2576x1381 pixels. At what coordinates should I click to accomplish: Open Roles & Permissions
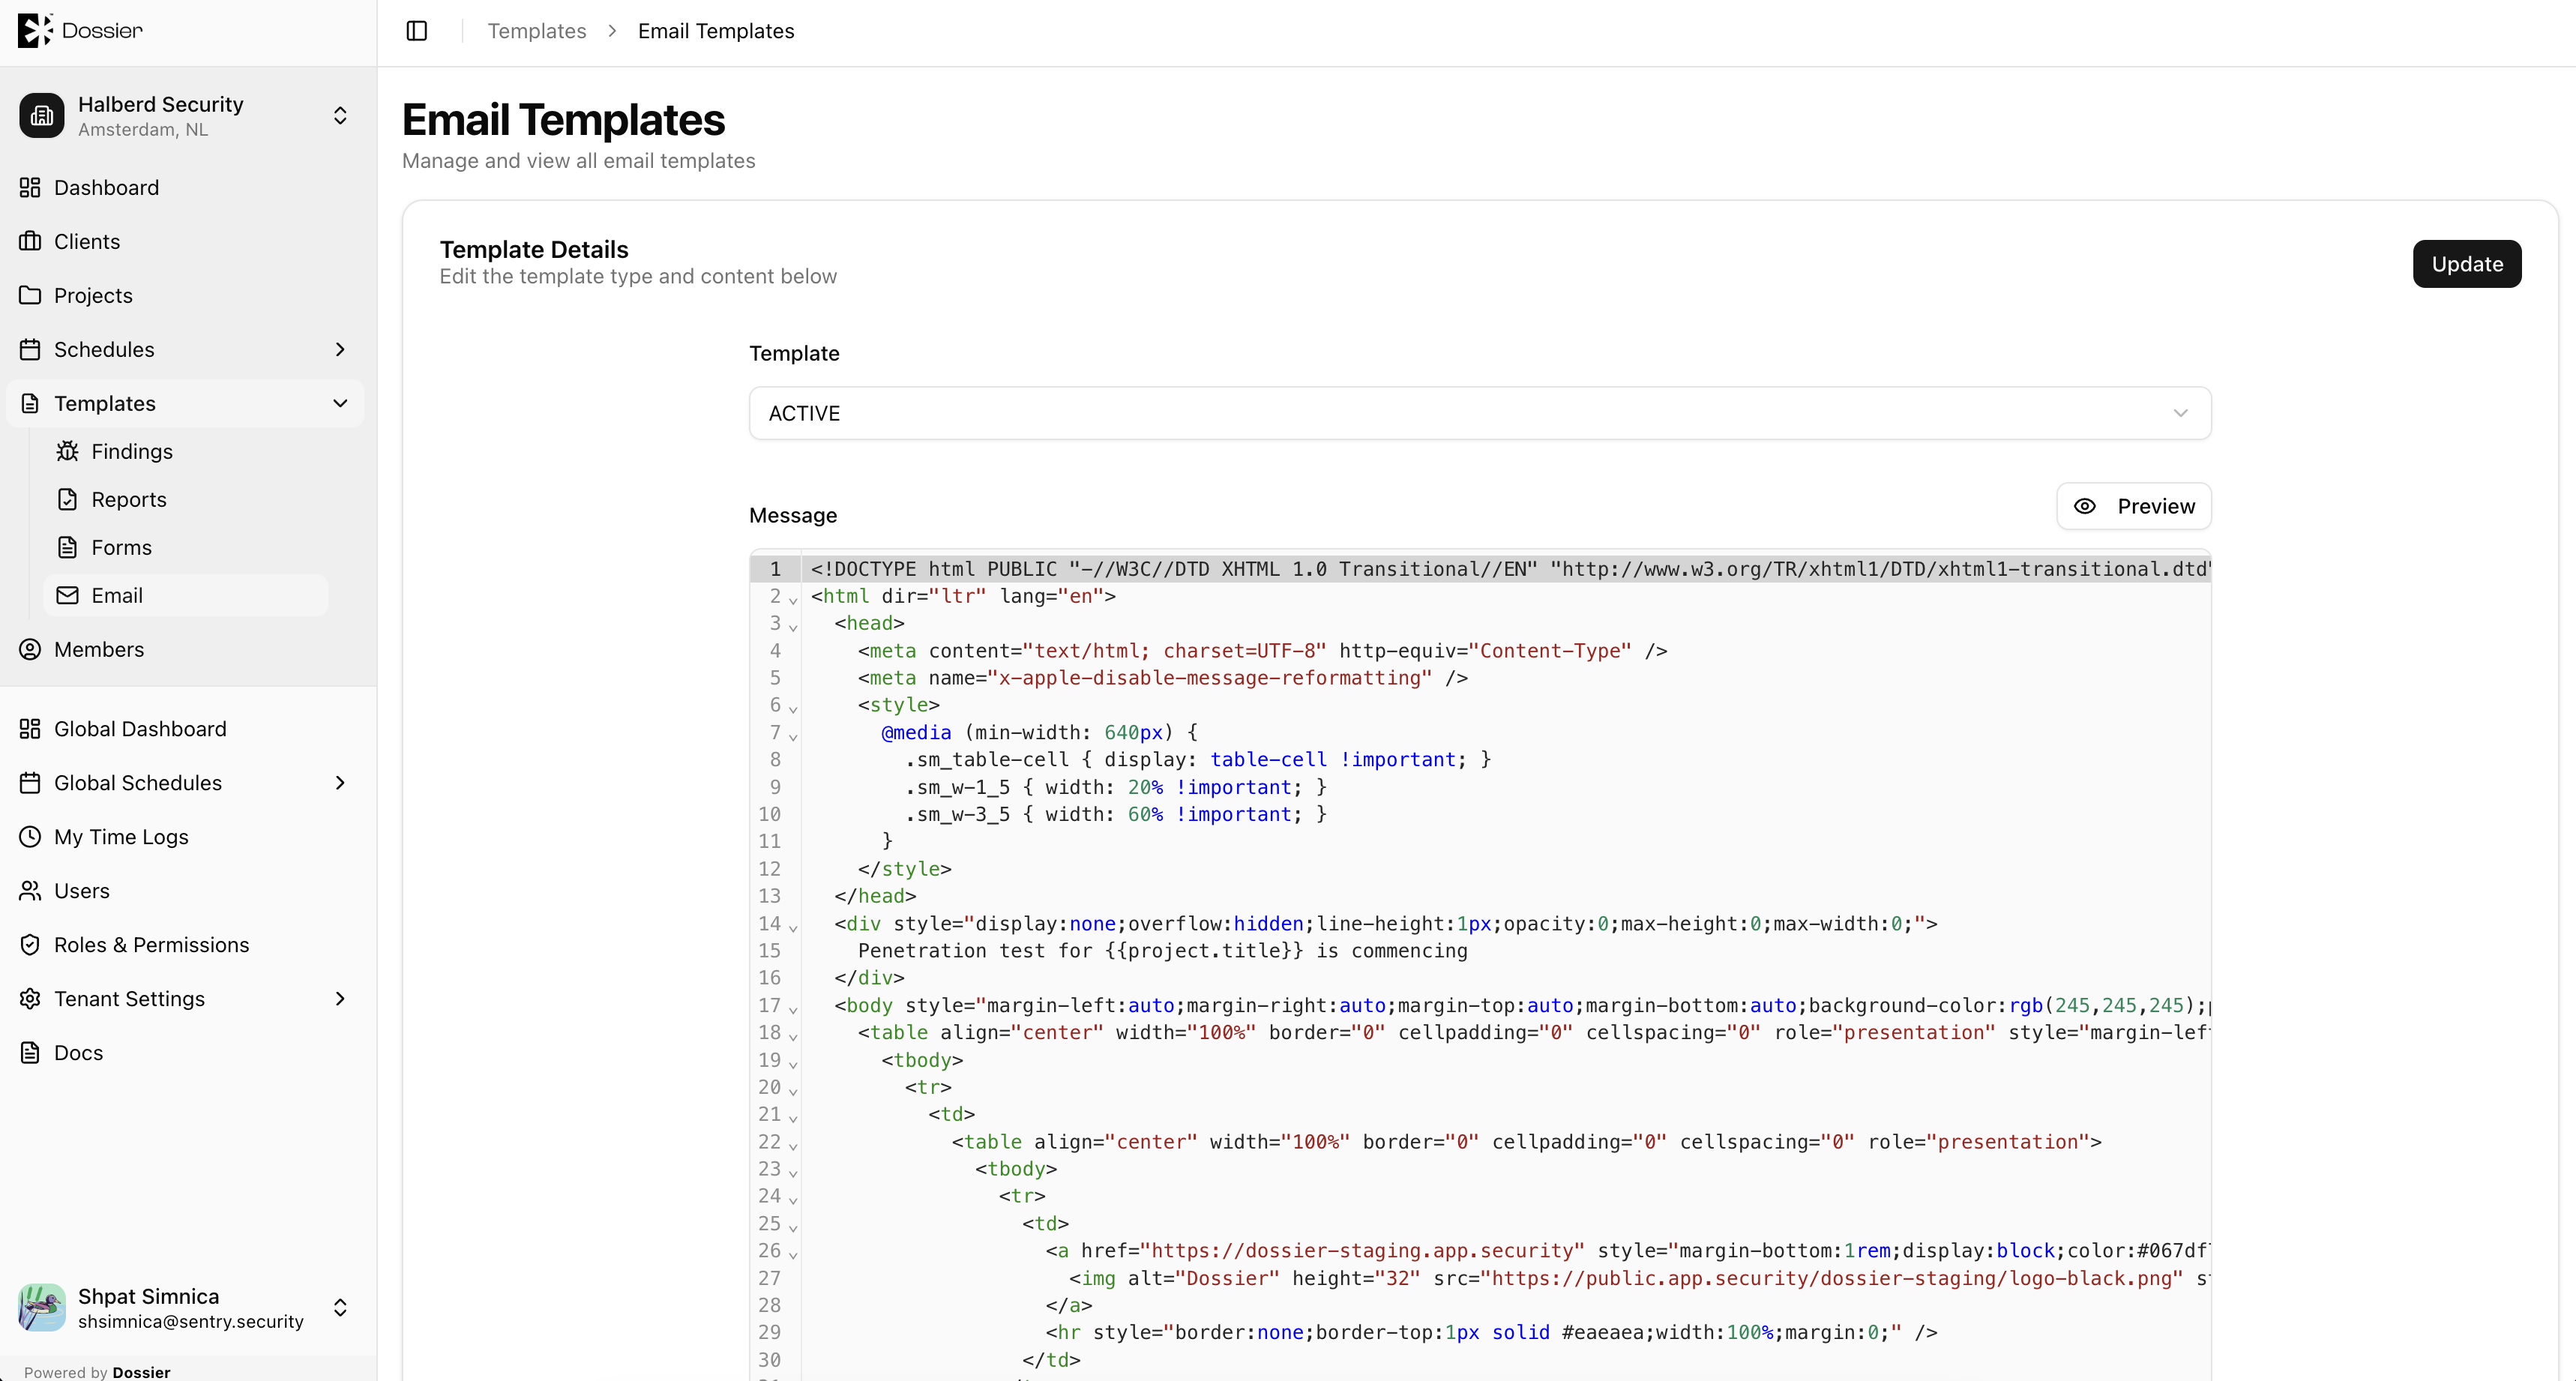point(186,946)
